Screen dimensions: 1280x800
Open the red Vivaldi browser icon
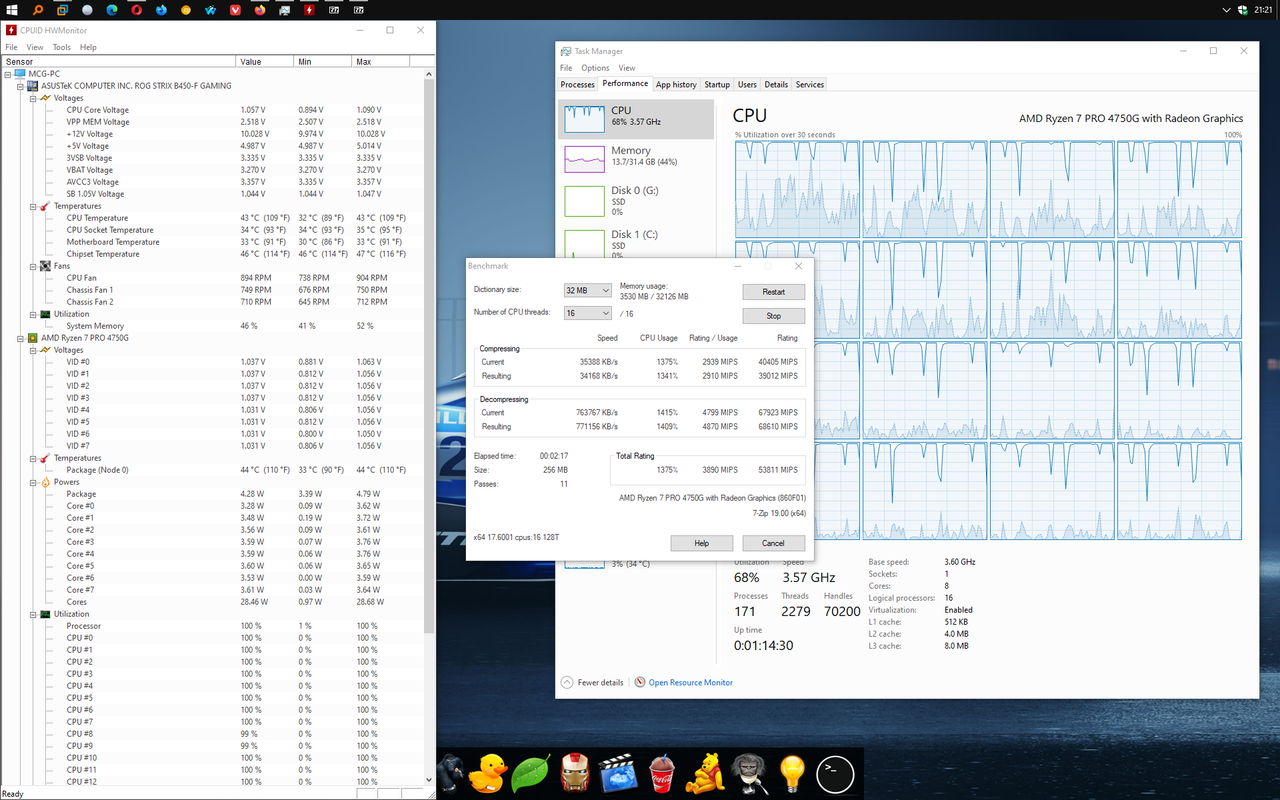point(236,10)
